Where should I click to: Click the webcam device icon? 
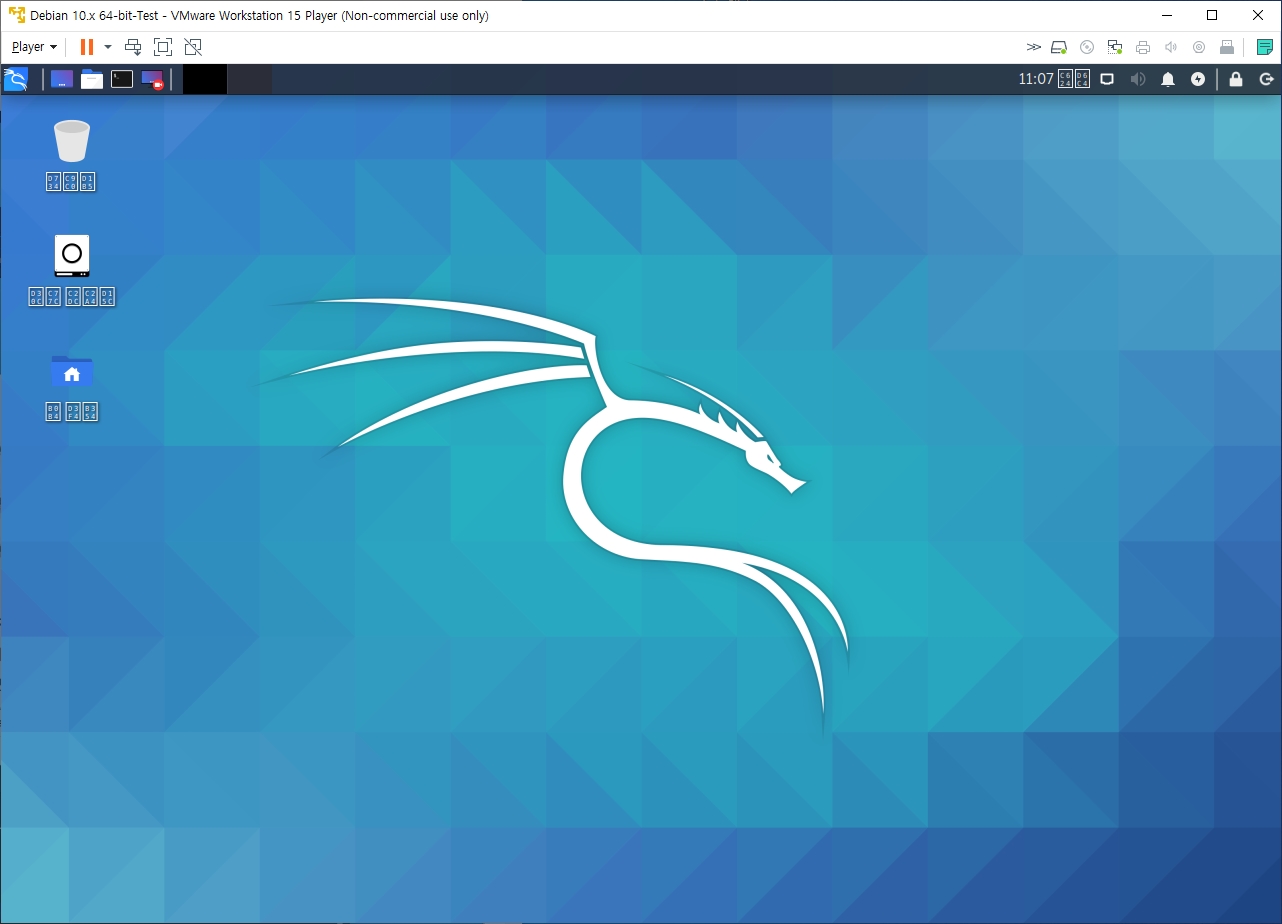tap(1199, 47)
